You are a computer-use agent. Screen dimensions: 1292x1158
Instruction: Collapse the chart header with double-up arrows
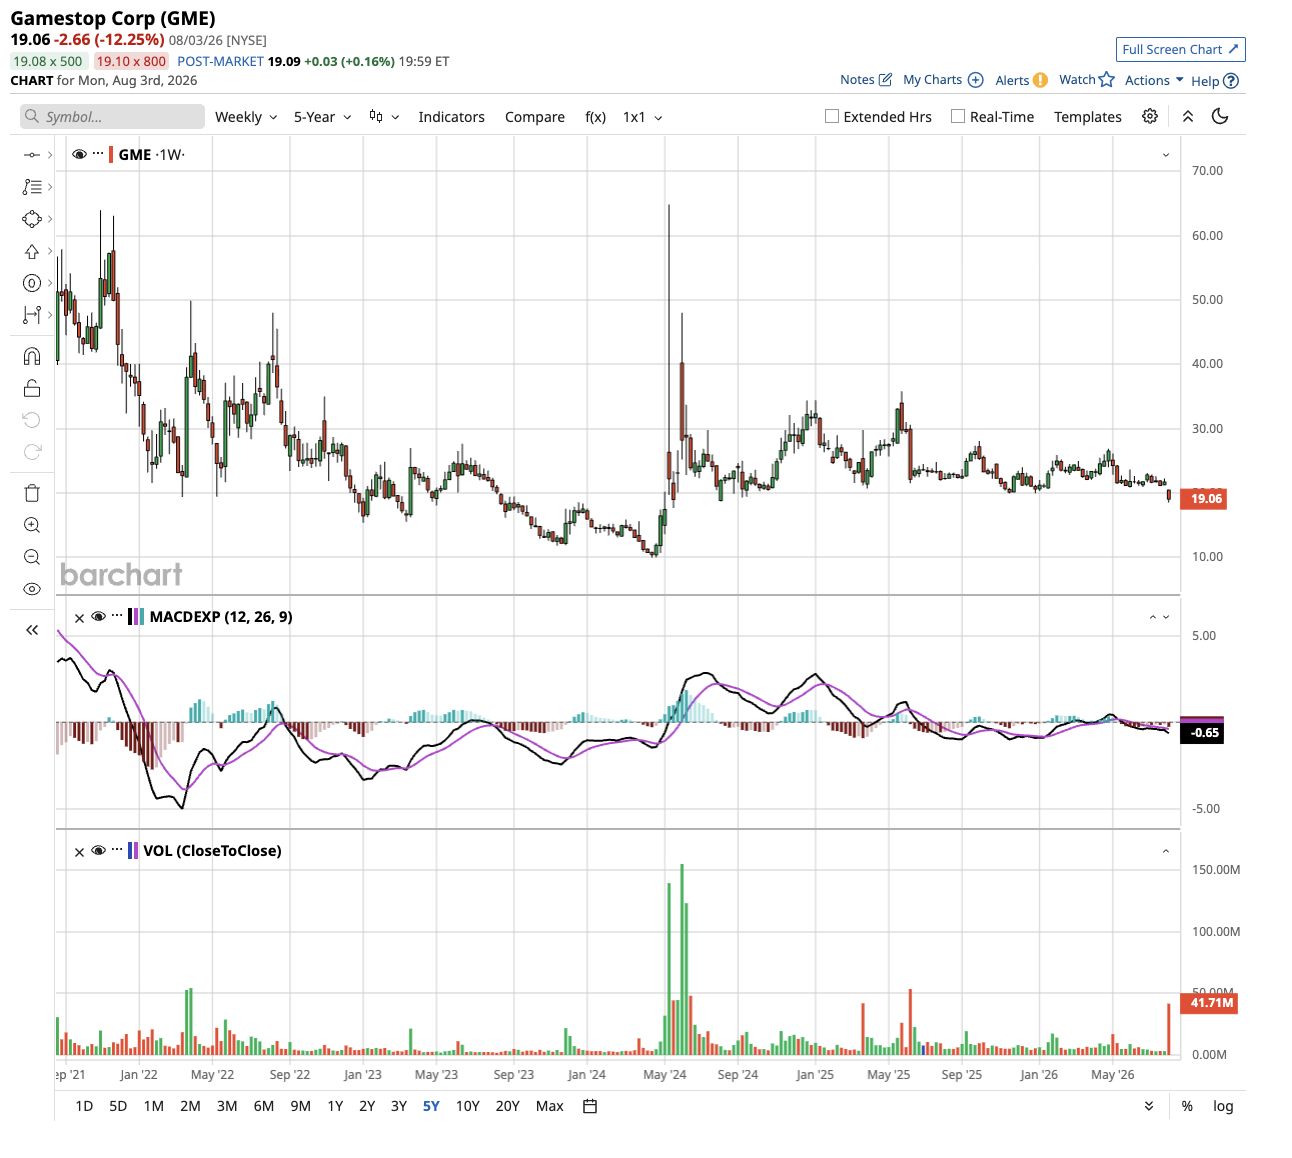click(1188, 117)
